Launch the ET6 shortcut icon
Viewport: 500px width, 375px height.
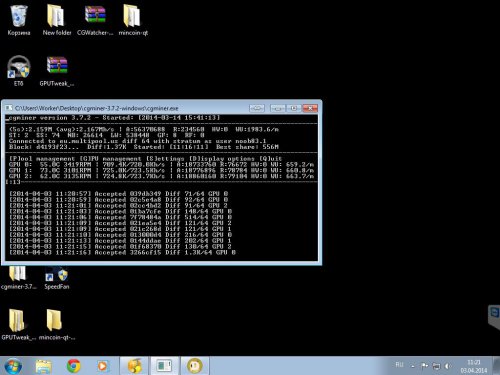19,71
